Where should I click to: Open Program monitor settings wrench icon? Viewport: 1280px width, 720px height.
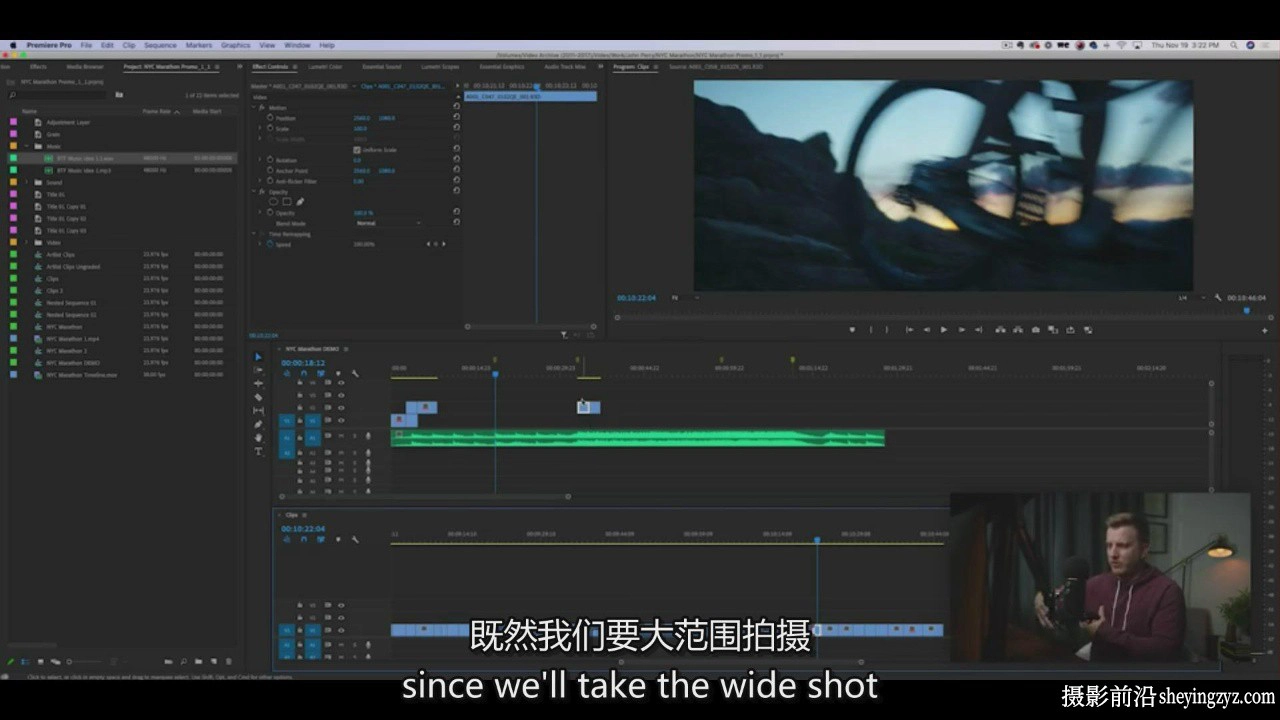(1218, 298)
